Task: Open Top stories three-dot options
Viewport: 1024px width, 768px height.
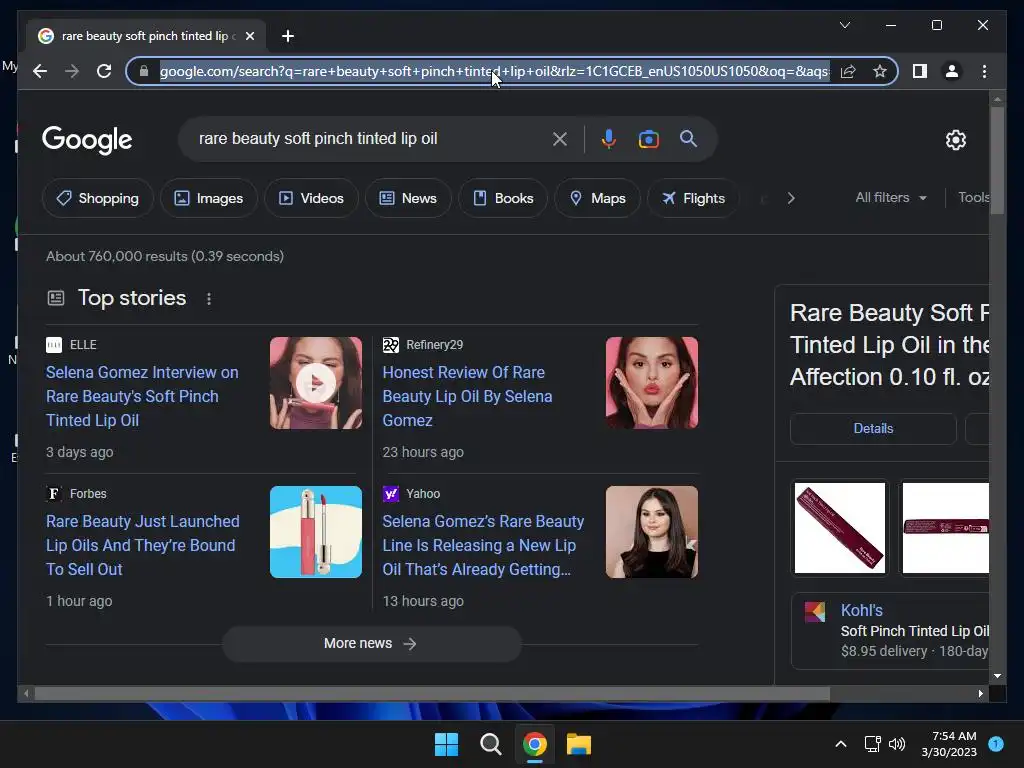Action: point(209,299)
